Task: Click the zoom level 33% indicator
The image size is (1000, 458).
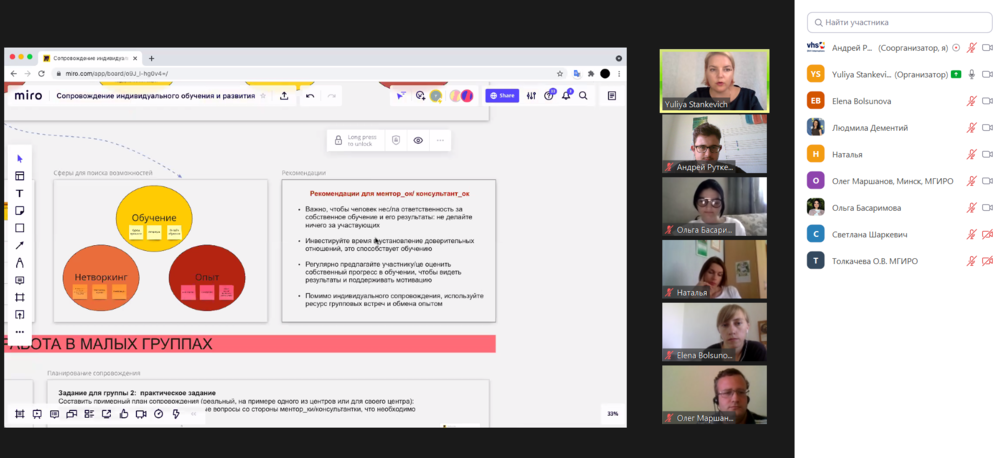Action: 612,414
